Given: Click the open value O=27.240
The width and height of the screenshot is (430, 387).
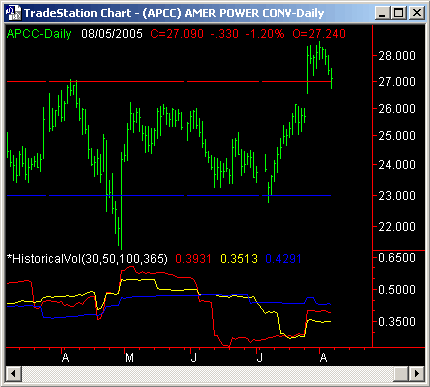Looking at the screenshot, I should pyautogui.click(x=319, y=34).
